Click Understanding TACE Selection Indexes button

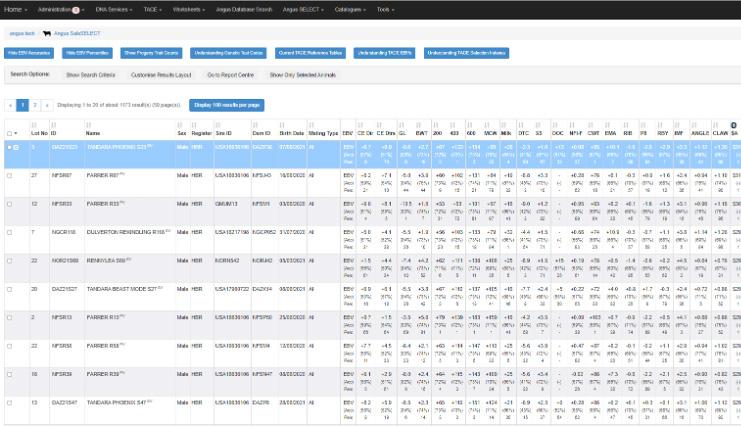[466, 53]
